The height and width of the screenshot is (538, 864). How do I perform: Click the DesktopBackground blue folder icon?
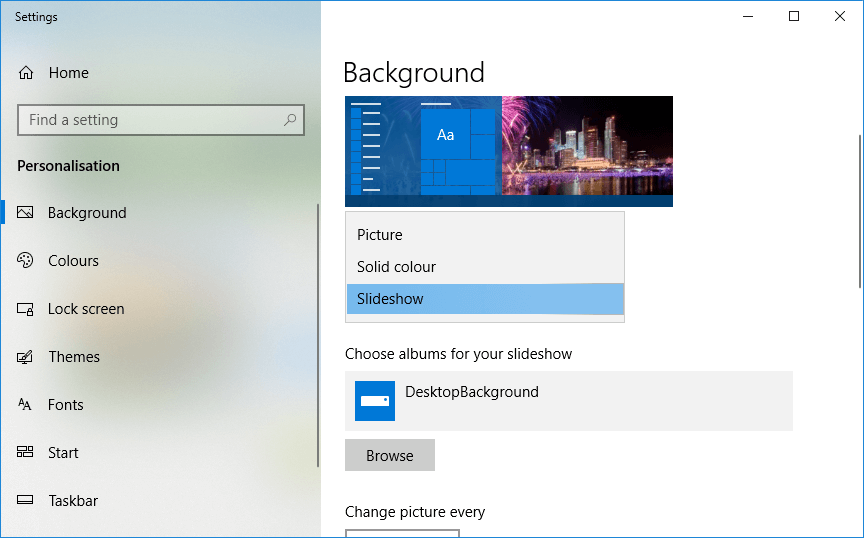(375, 401)
